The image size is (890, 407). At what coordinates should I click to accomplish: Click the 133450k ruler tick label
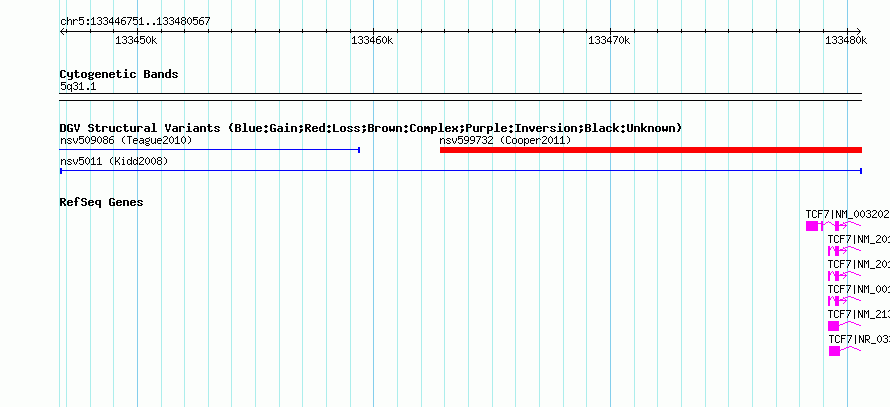136,40
